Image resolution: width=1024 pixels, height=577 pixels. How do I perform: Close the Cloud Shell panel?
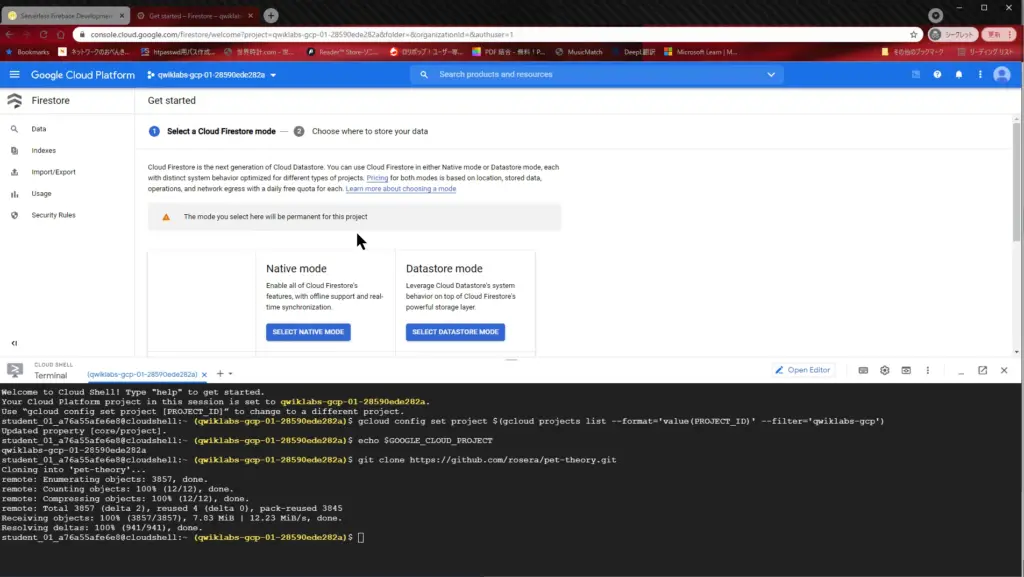click(1004, 370)
